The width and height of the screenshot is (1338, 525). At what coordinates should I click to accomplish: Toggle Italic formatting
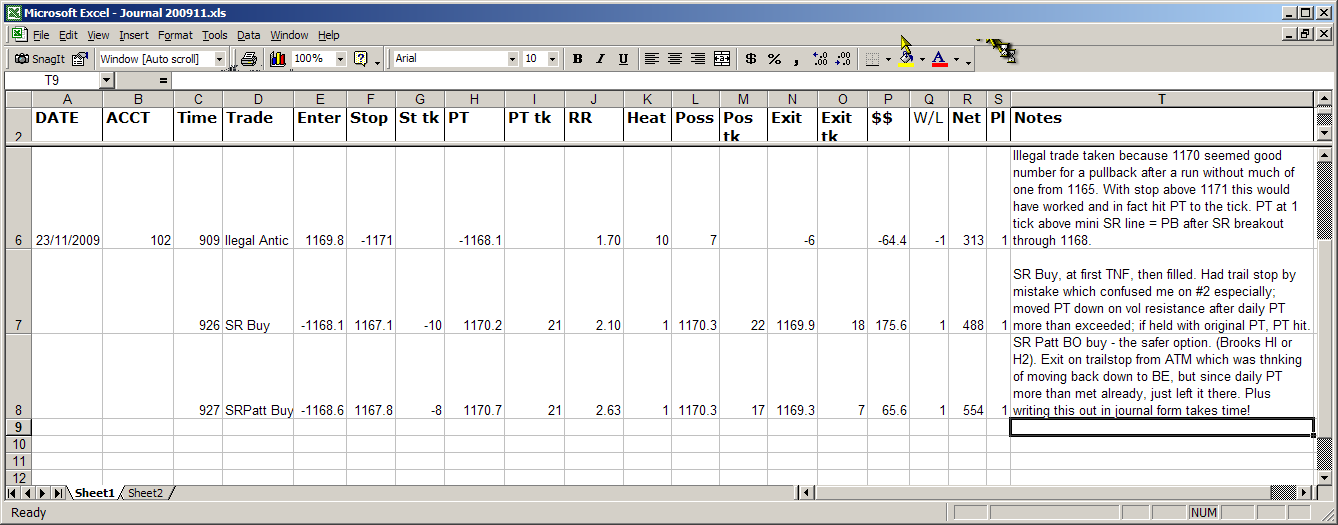pos(600,59)
